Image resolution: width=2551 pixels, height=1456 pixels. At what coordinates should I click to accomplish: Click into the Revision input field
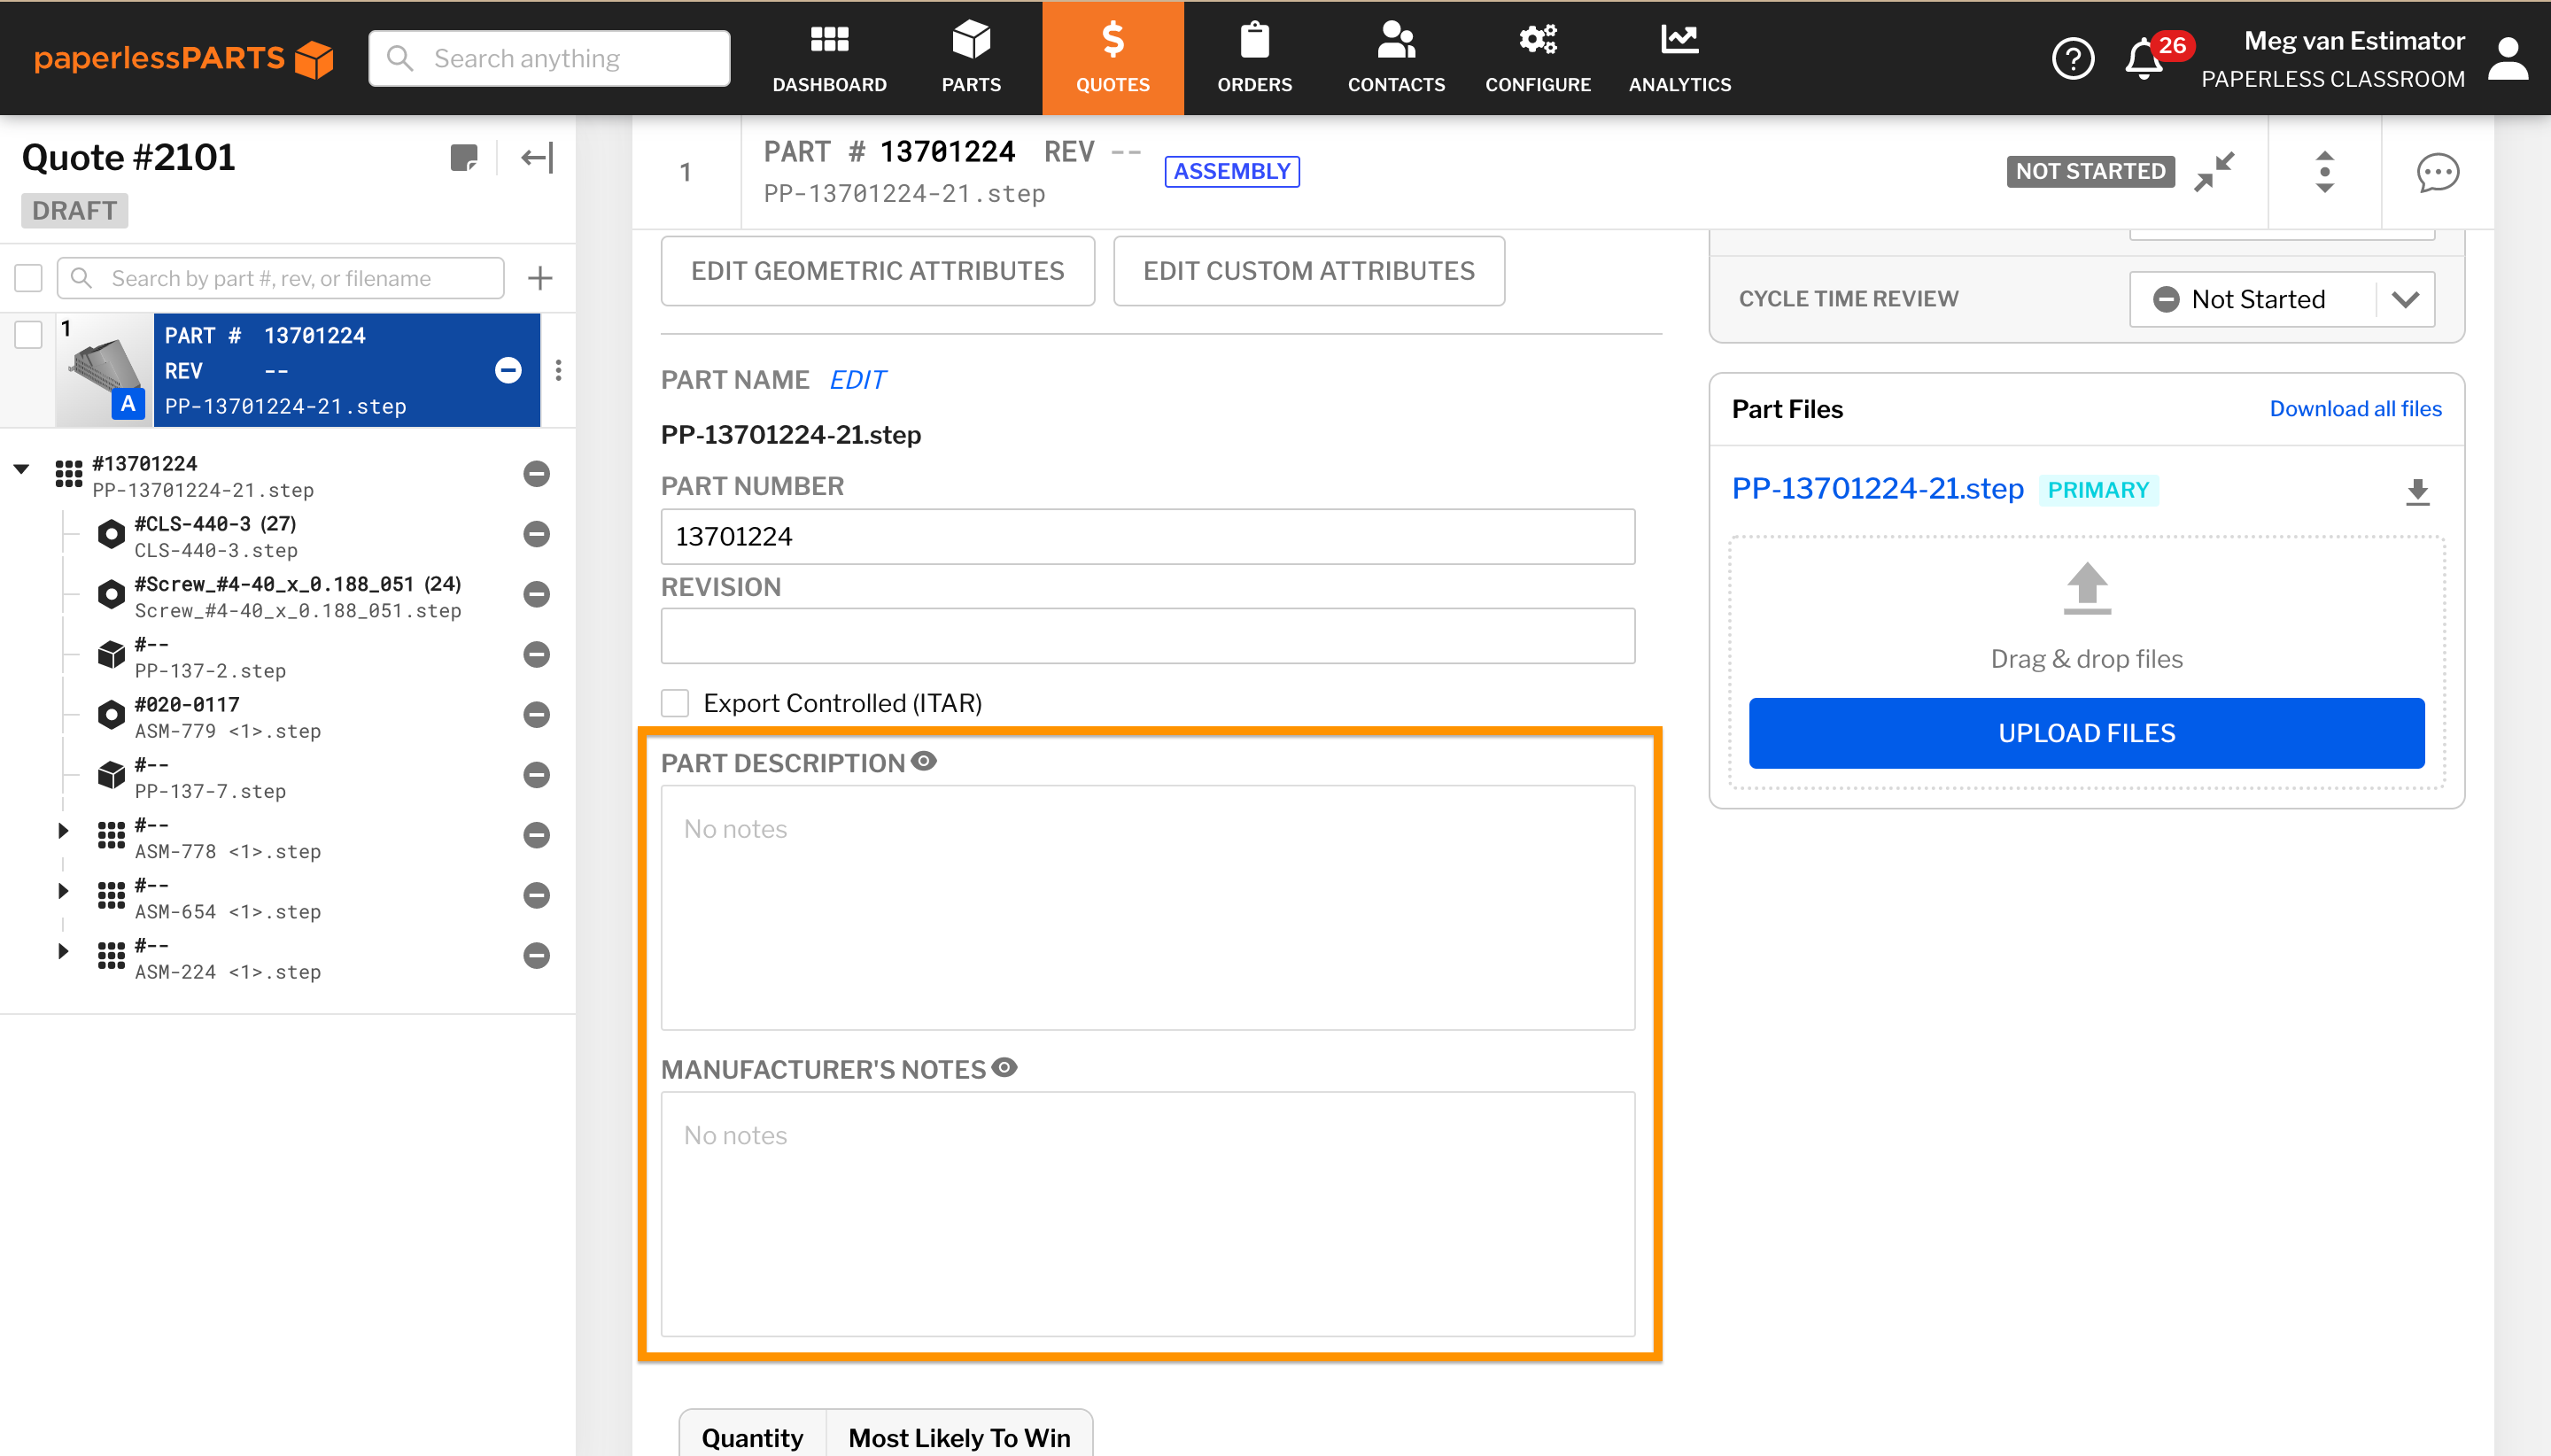point(1147,636)
